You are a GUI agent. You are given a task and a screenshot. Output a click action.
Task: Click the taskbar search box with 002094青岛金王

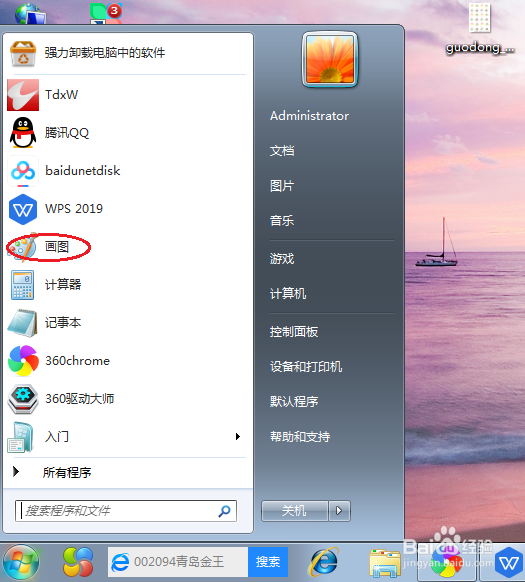click(x=178, y=562)
